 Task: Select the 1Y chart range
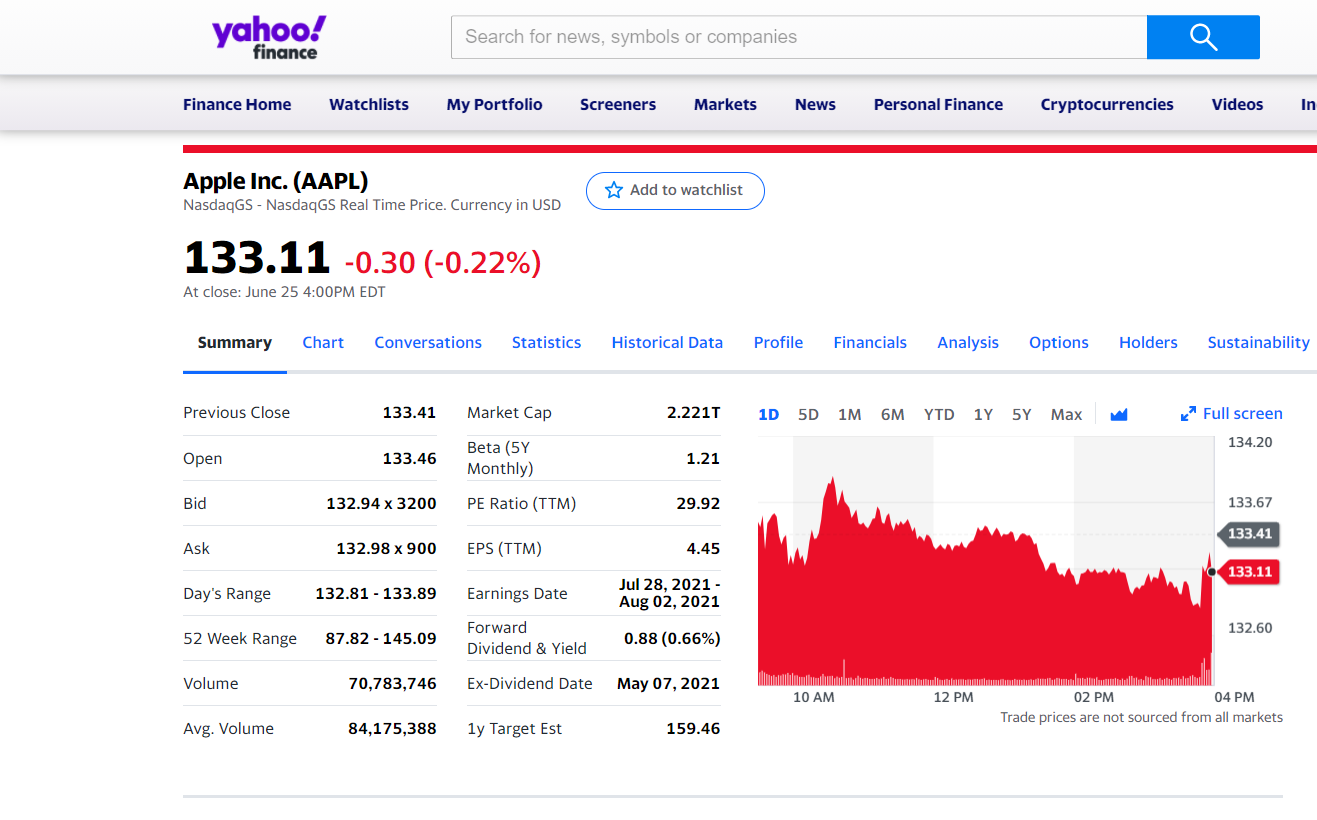point(983,414)
